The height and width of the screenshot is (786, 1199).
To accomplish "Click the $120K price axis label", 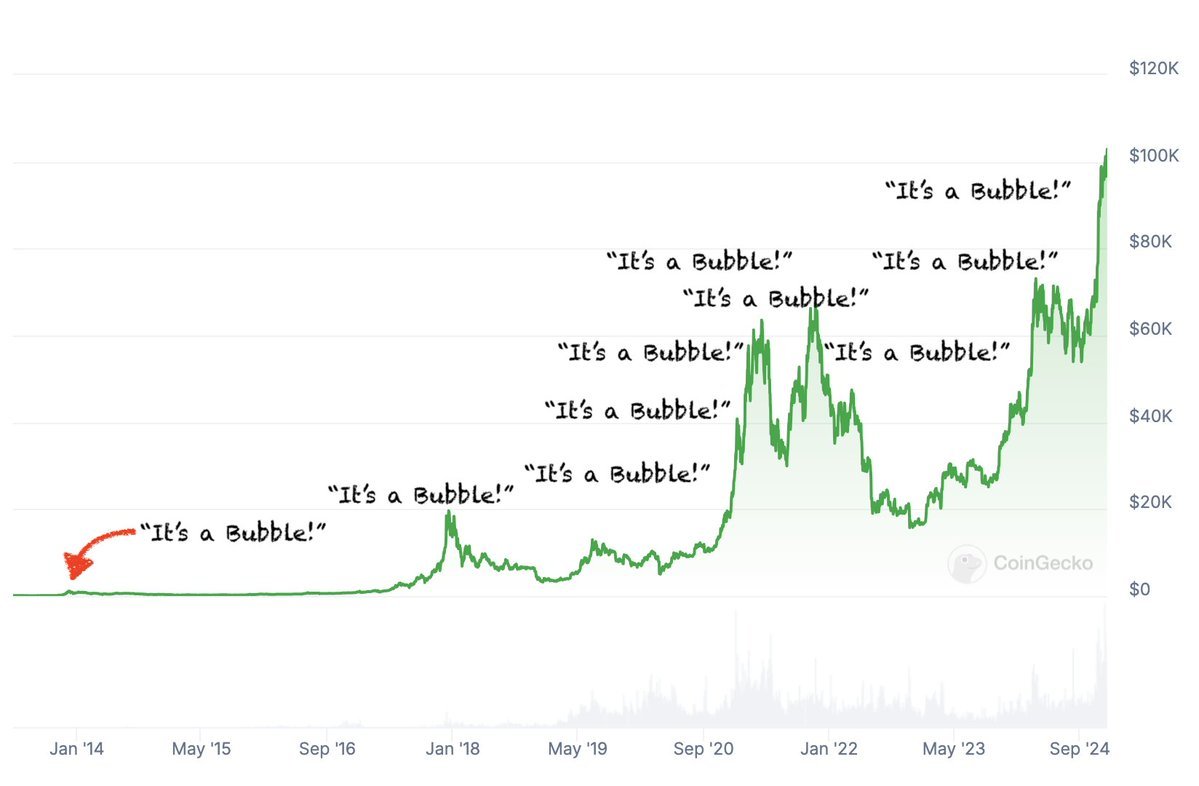I will pos(1153,69).
